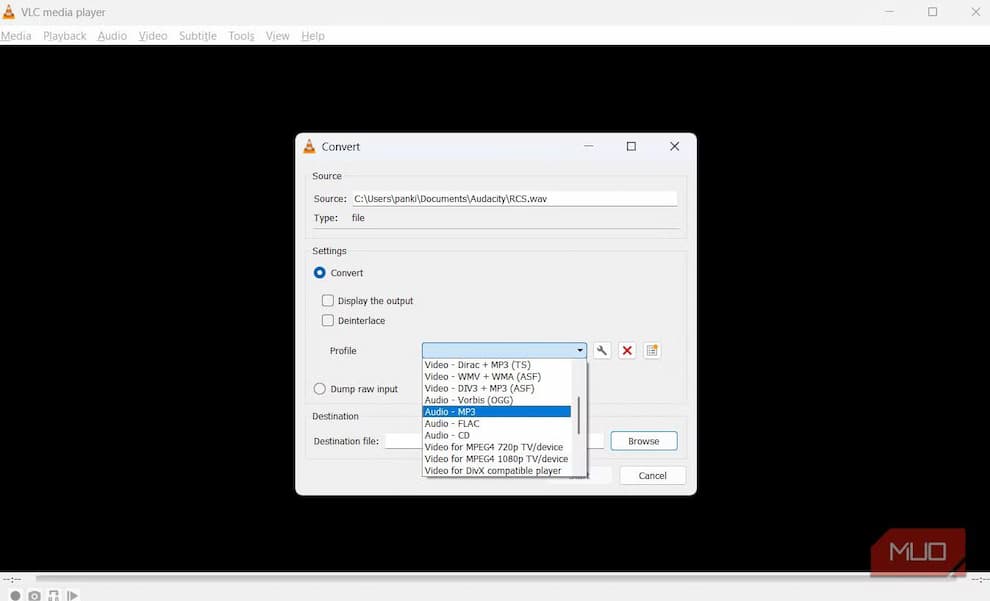
Task: Open the Playback menu
Action: [x=64, y=36]
